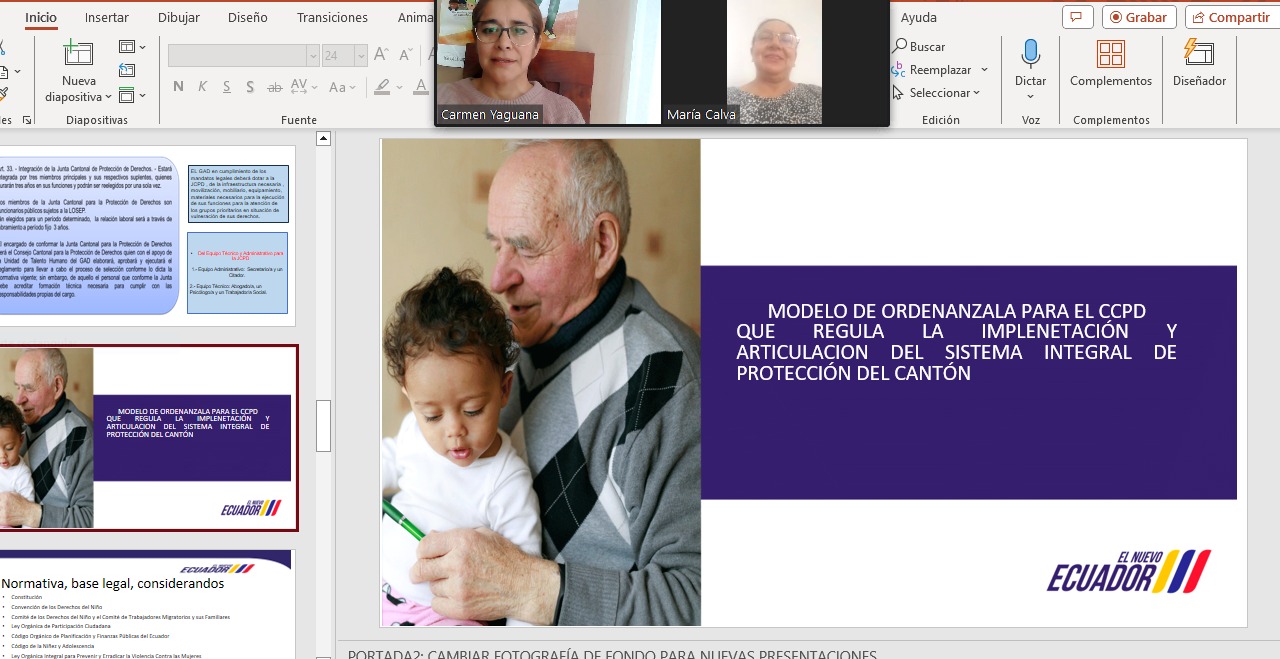
Task: Open the Complementos add-ins icon
Action: point(1110,54)
